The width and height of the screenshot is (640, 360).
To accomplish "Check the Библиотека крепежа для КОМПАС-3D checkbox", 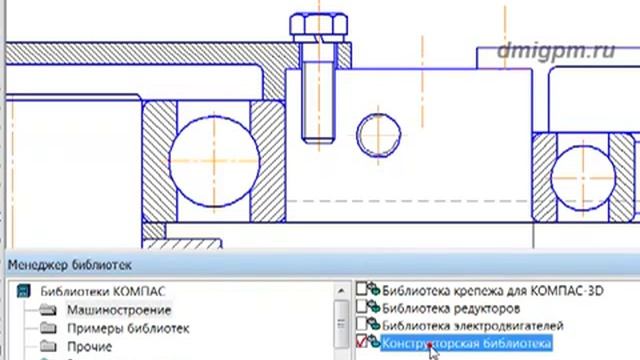I will (x=361, y=289).
